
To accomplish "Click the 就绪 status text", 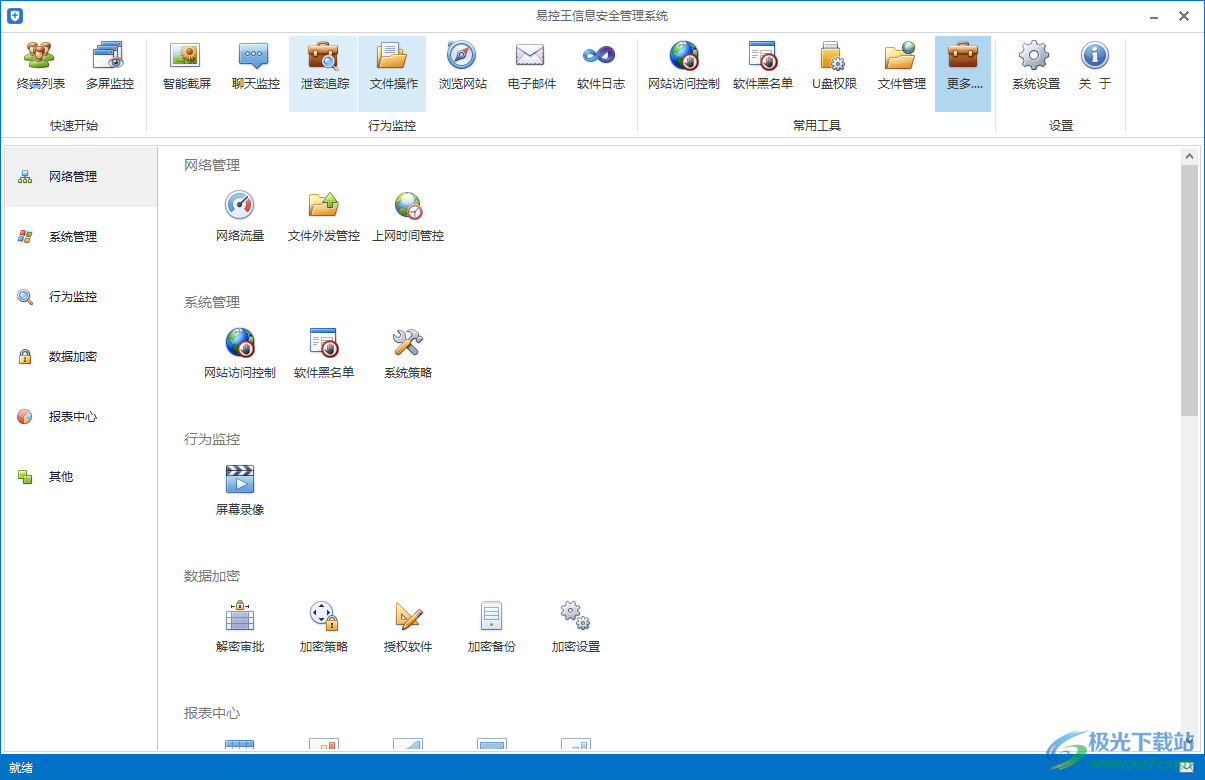I will point(21,768).
